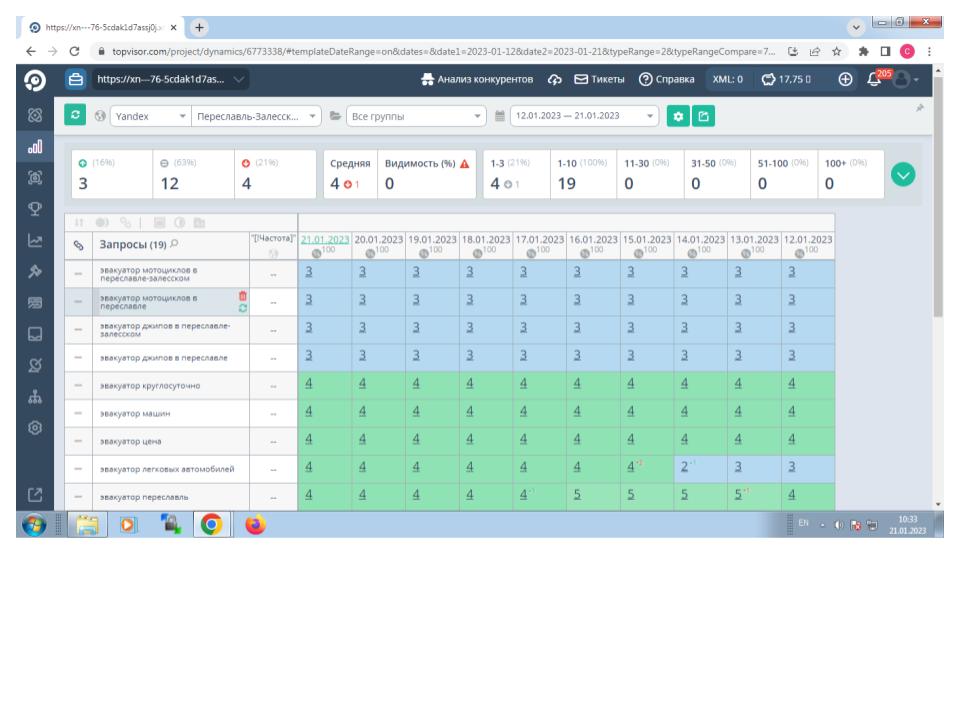Open the hexagon settings sidebar icon
960x720 pixels.
pyautogui.click(x=35, y=428)
